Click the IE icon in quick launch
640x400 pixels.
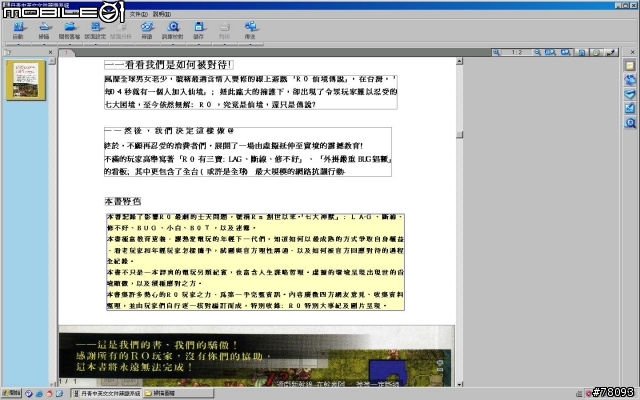39,393
